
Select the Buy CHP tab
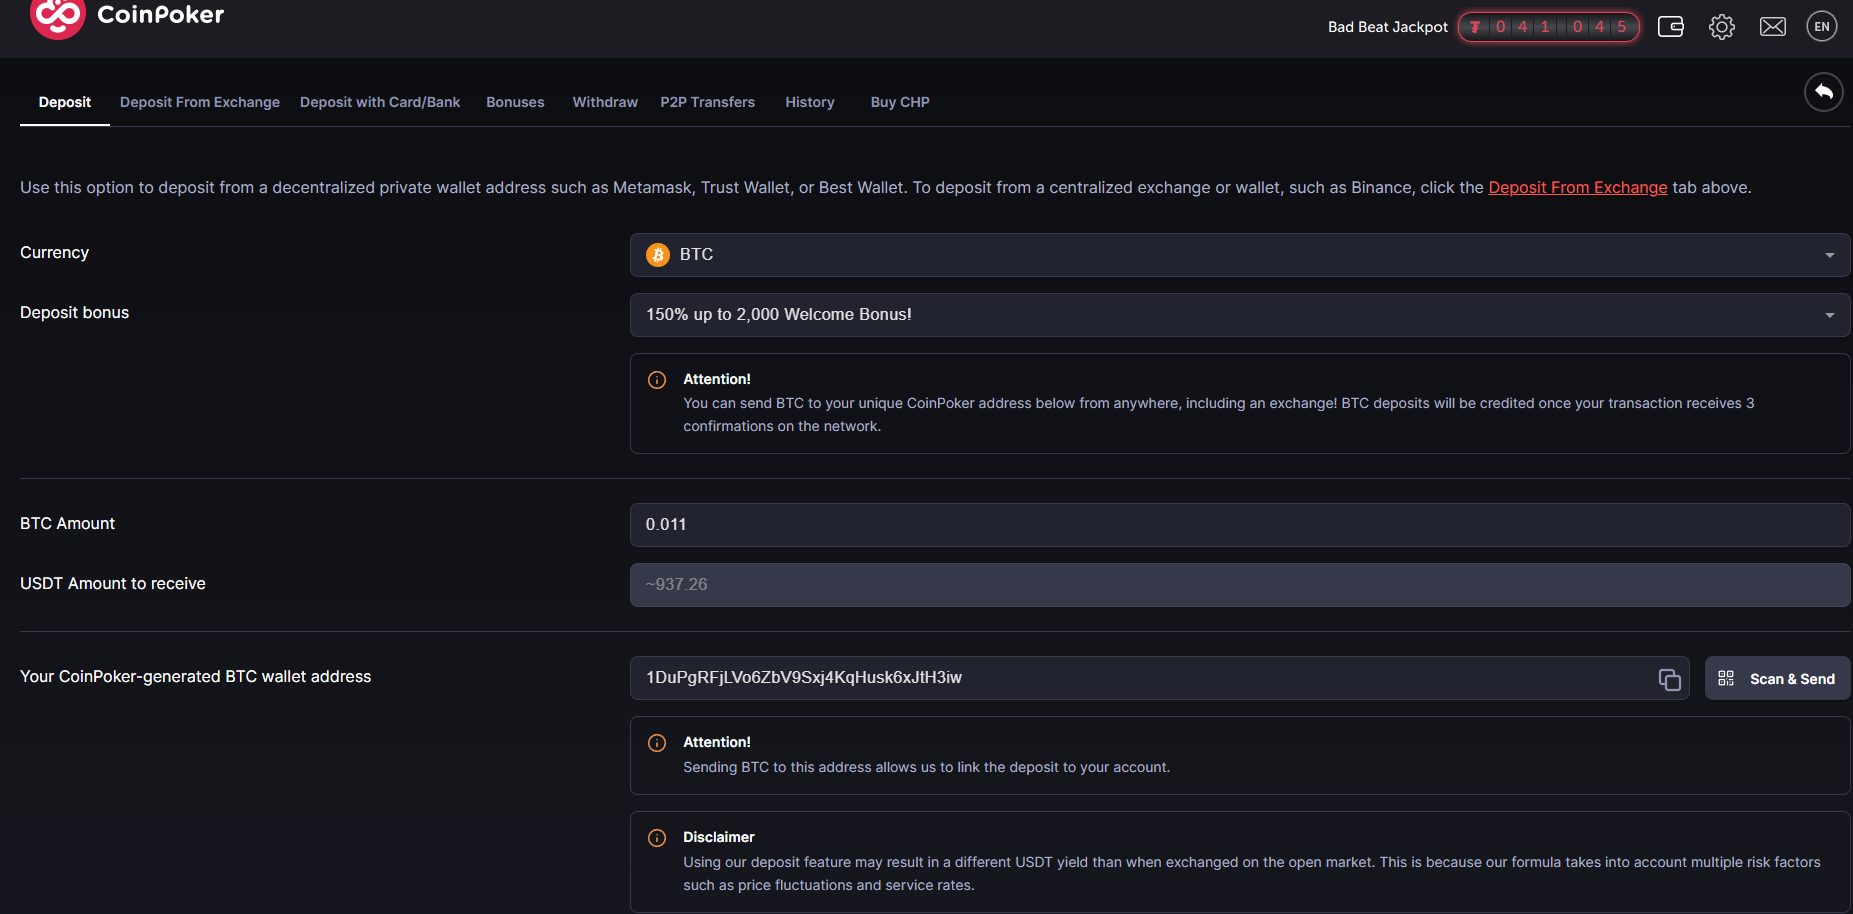tap(899, 102)
